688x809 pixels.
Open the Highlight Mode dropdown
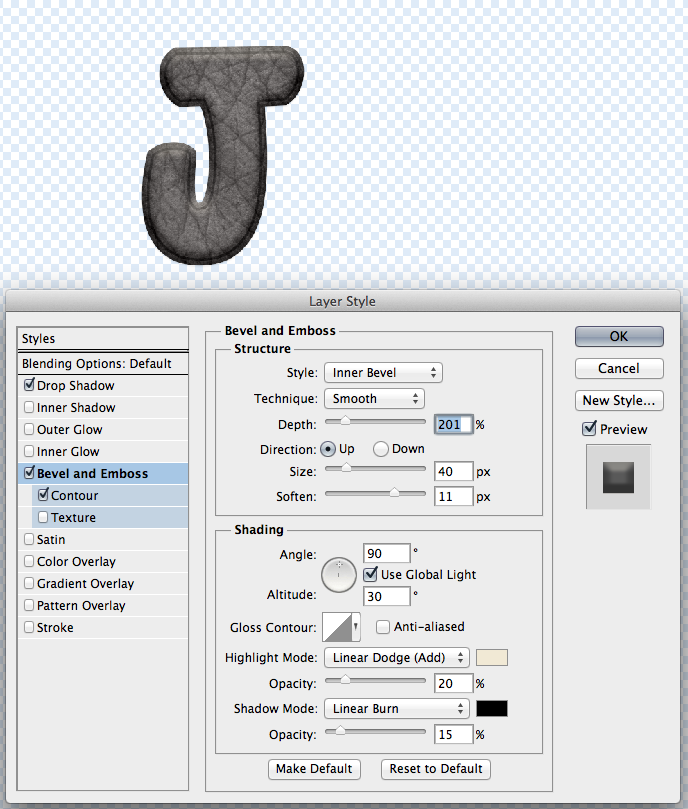click(396, 657)
